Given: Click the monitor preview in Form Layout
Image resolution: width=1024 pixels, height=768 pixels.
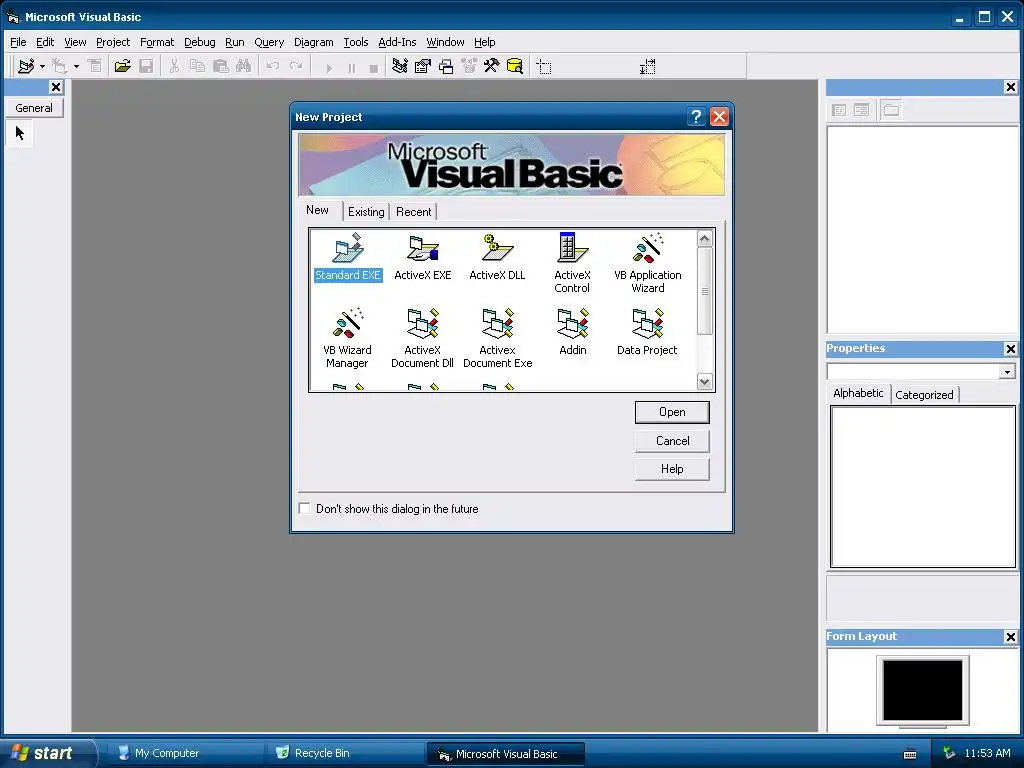Looking at the screenshot, I should (x=922, y=691).
